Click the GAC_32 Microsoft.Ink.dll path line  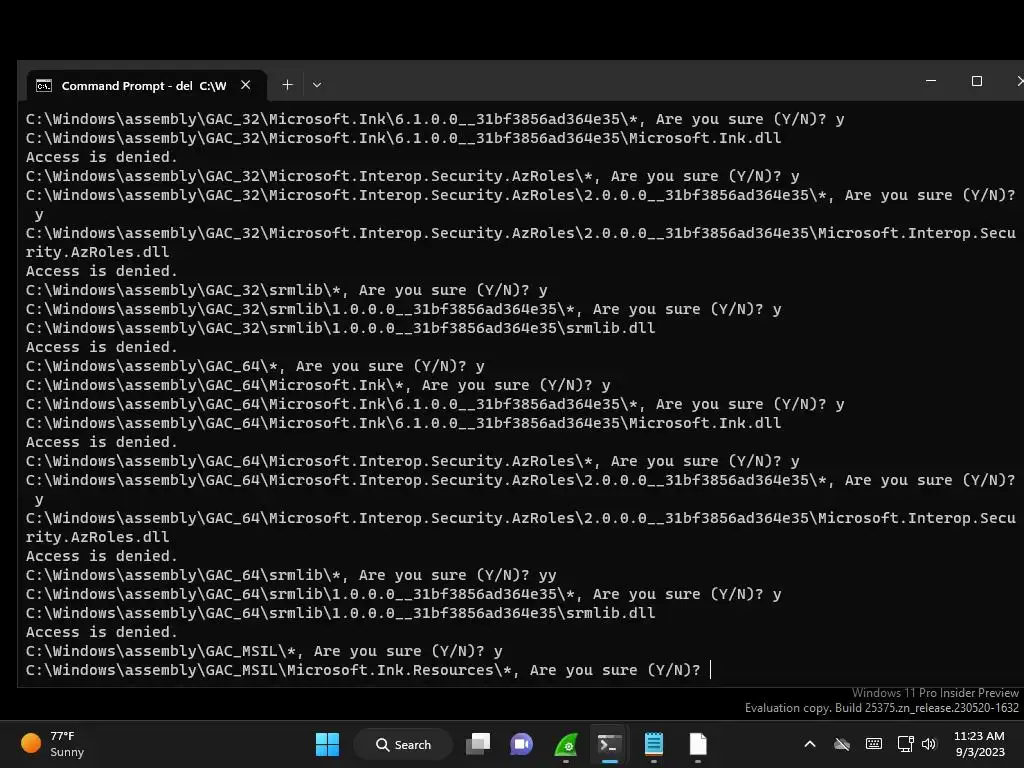404,138
